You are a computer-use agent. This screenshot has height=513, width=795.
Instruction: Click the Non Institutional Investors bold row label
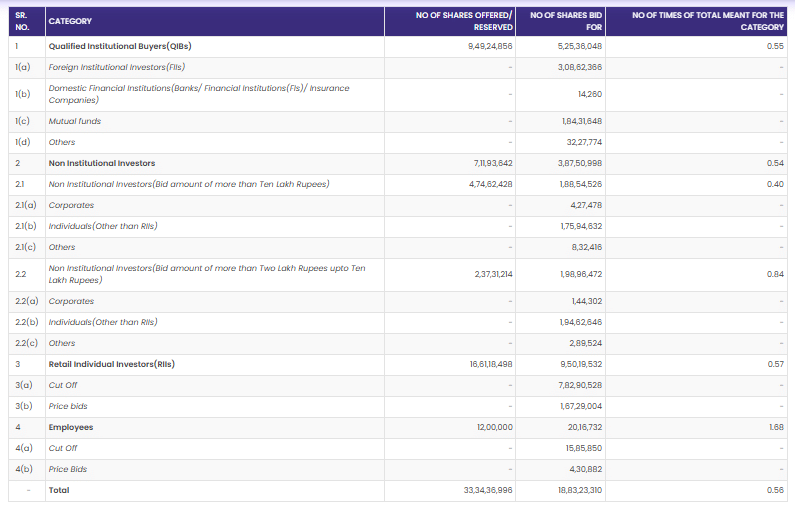tap(102, 163)
